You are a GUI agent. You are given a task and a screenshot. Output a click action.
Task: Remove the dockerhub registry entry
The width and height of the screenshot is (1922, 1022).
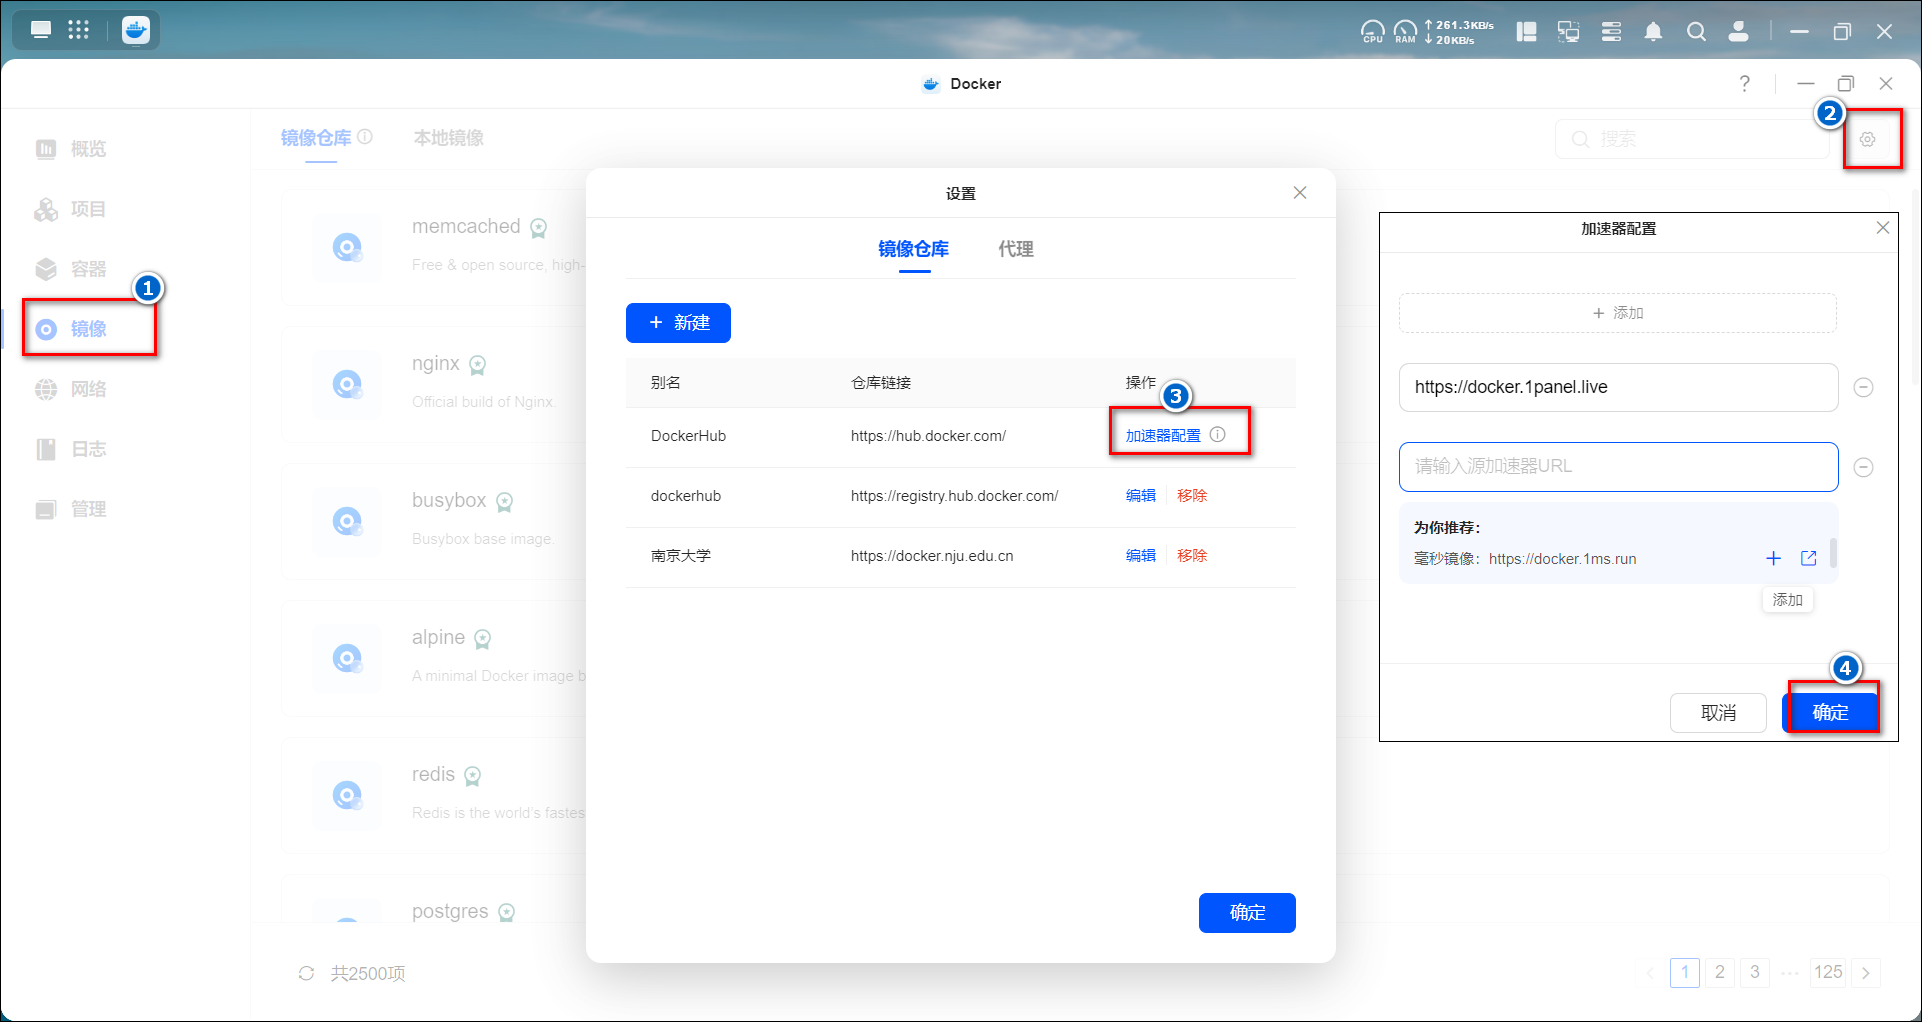pyautogui.click(x=1192, y=496)
